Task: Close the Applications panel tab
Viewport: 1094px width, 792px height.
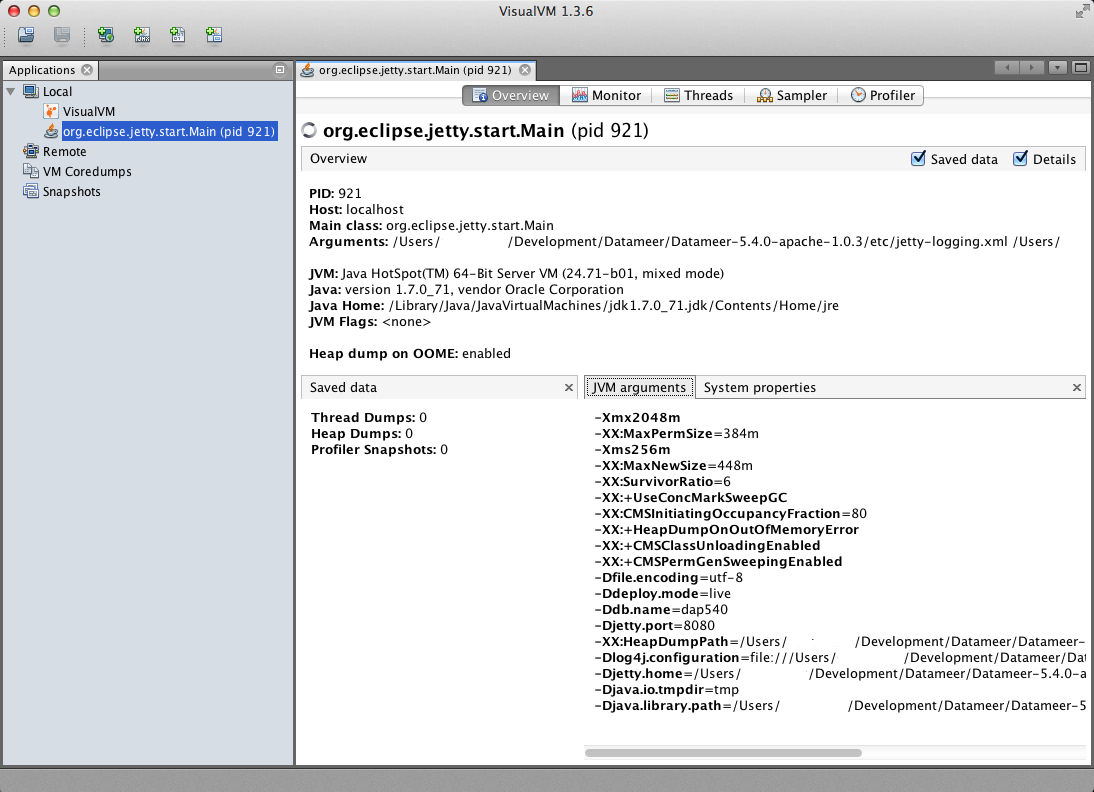Action: click(x=87, y=70)
